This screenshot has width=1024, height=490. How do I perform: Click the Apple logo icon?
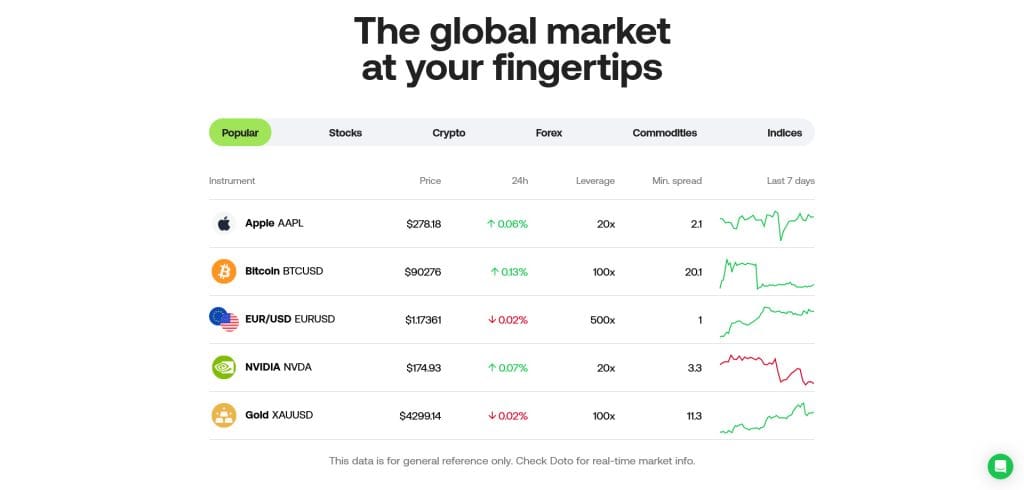click(x=224, y=223)
